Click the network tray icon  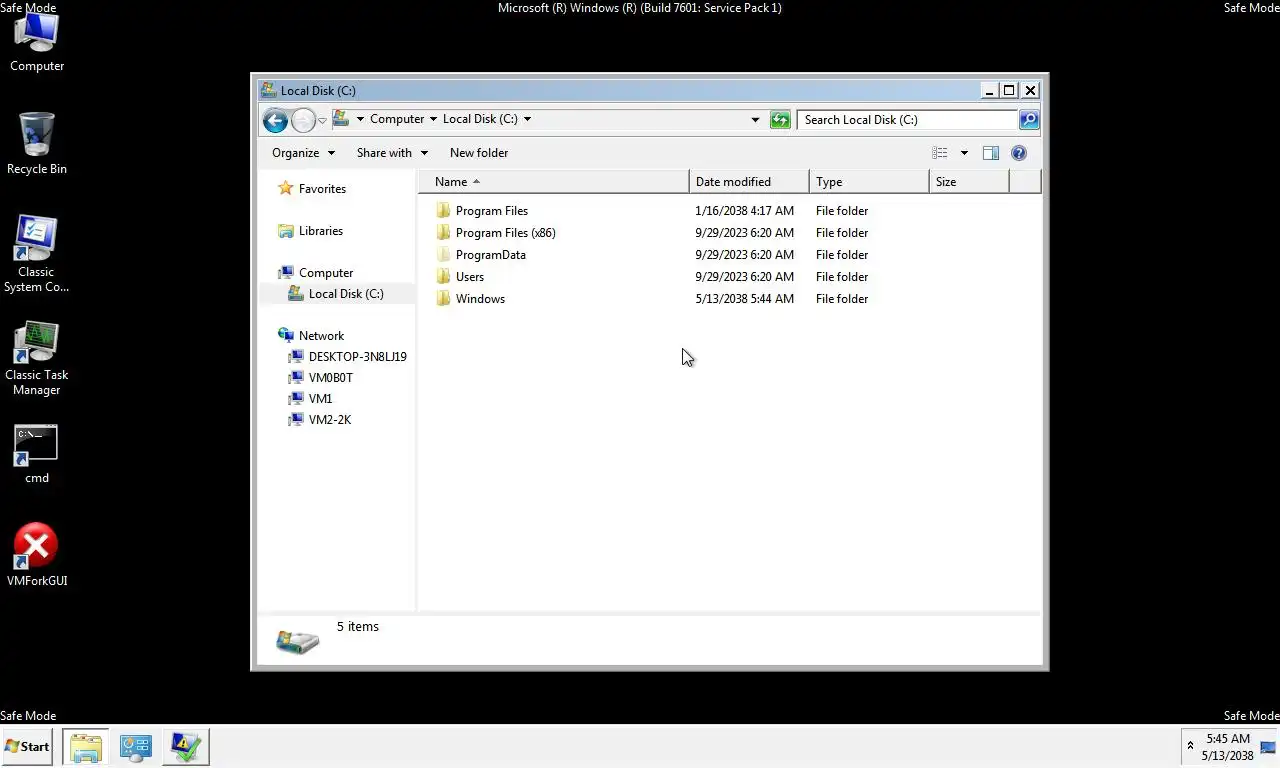point(1267,746)
